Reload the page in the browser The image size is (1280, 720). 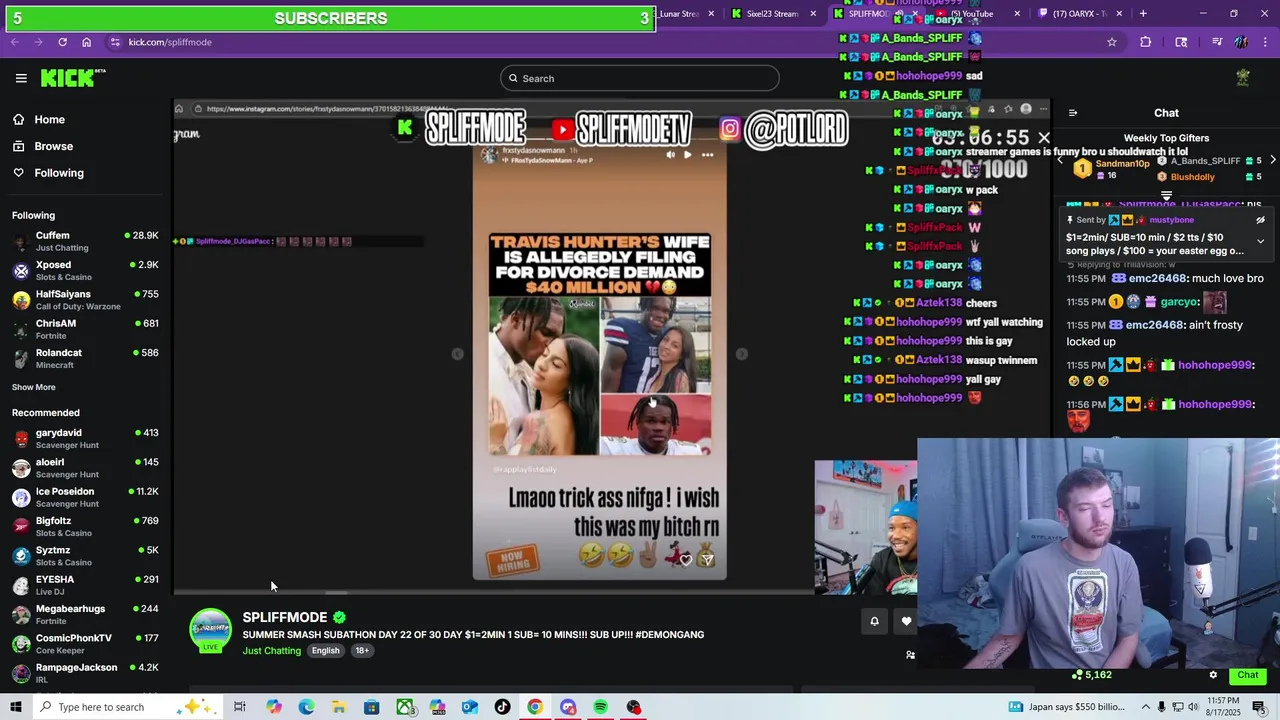tap(62, 42)
